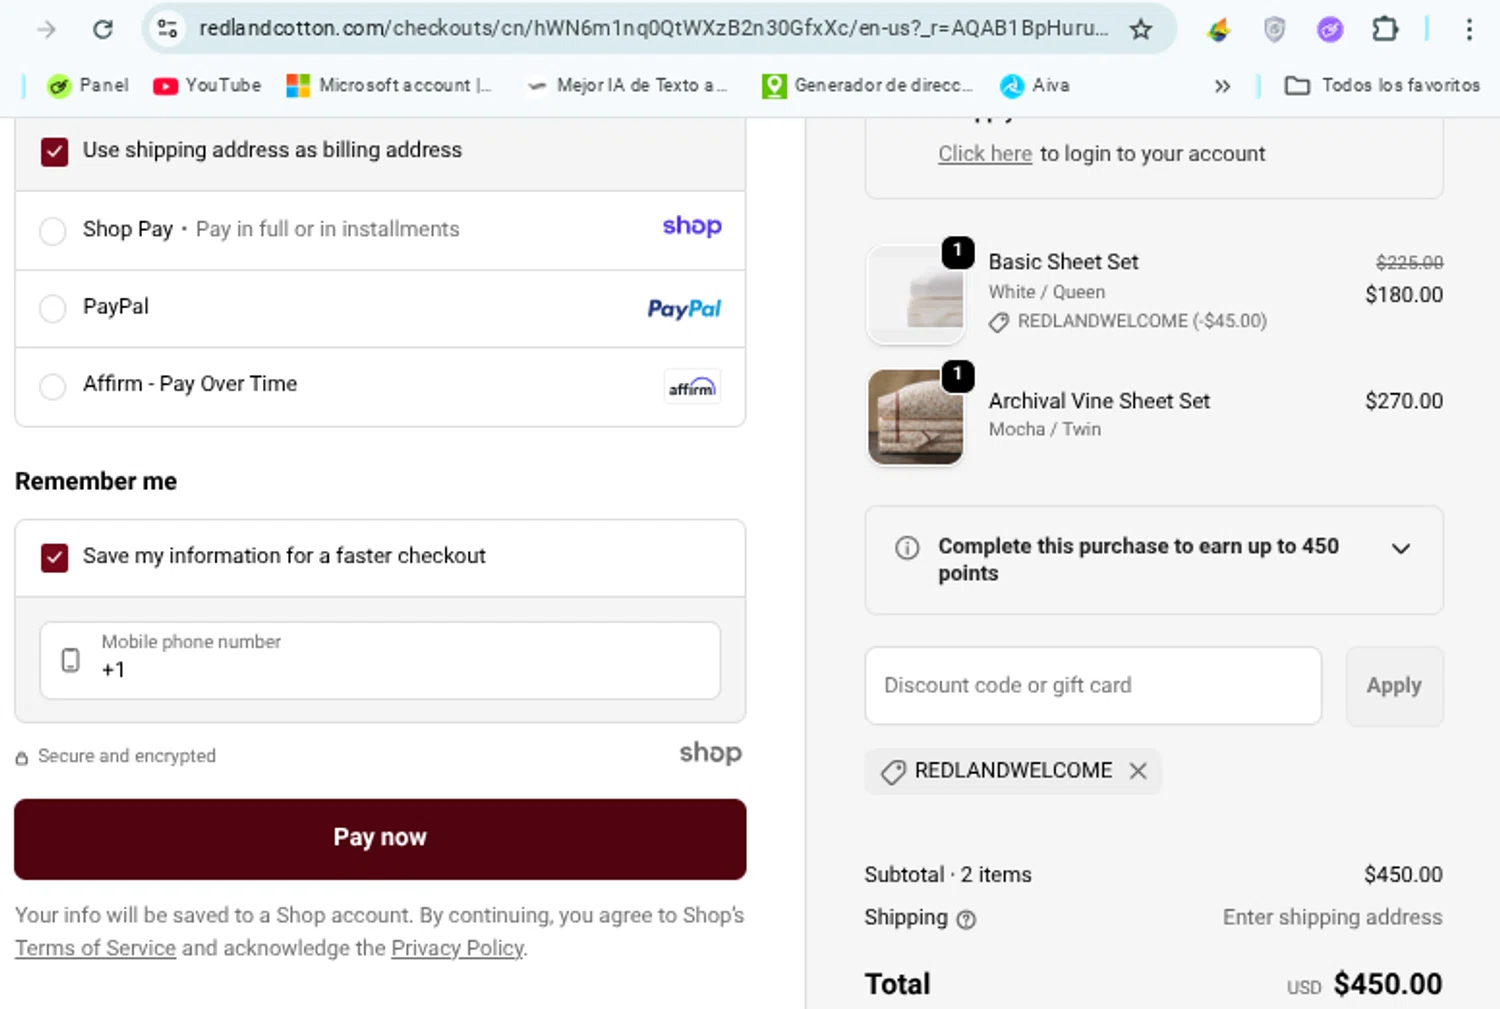
Task: Click the Shop logo in Shop Pay row
Action: (692, 226)
